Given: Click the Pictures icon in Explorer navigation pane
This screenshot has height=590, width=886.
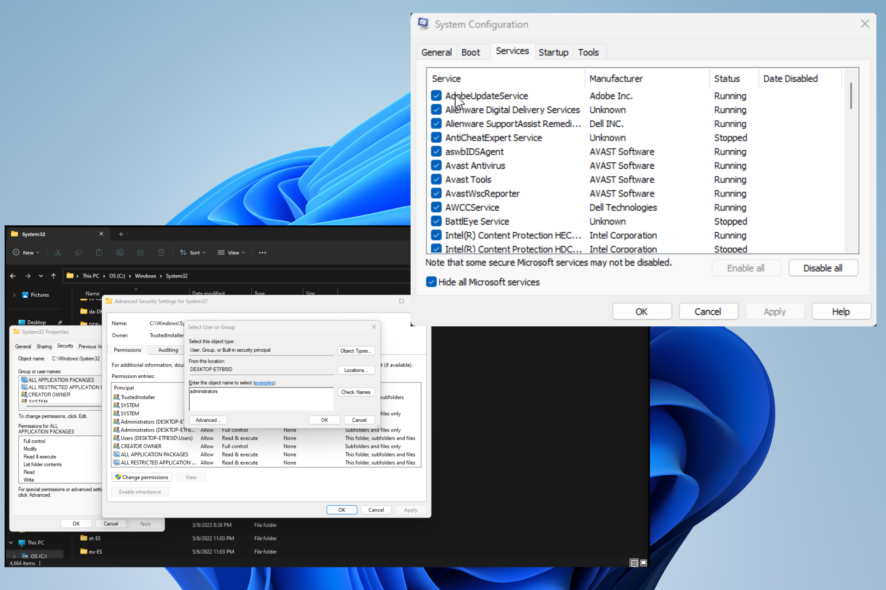Looking at the screenshot, I should point(25,295).
